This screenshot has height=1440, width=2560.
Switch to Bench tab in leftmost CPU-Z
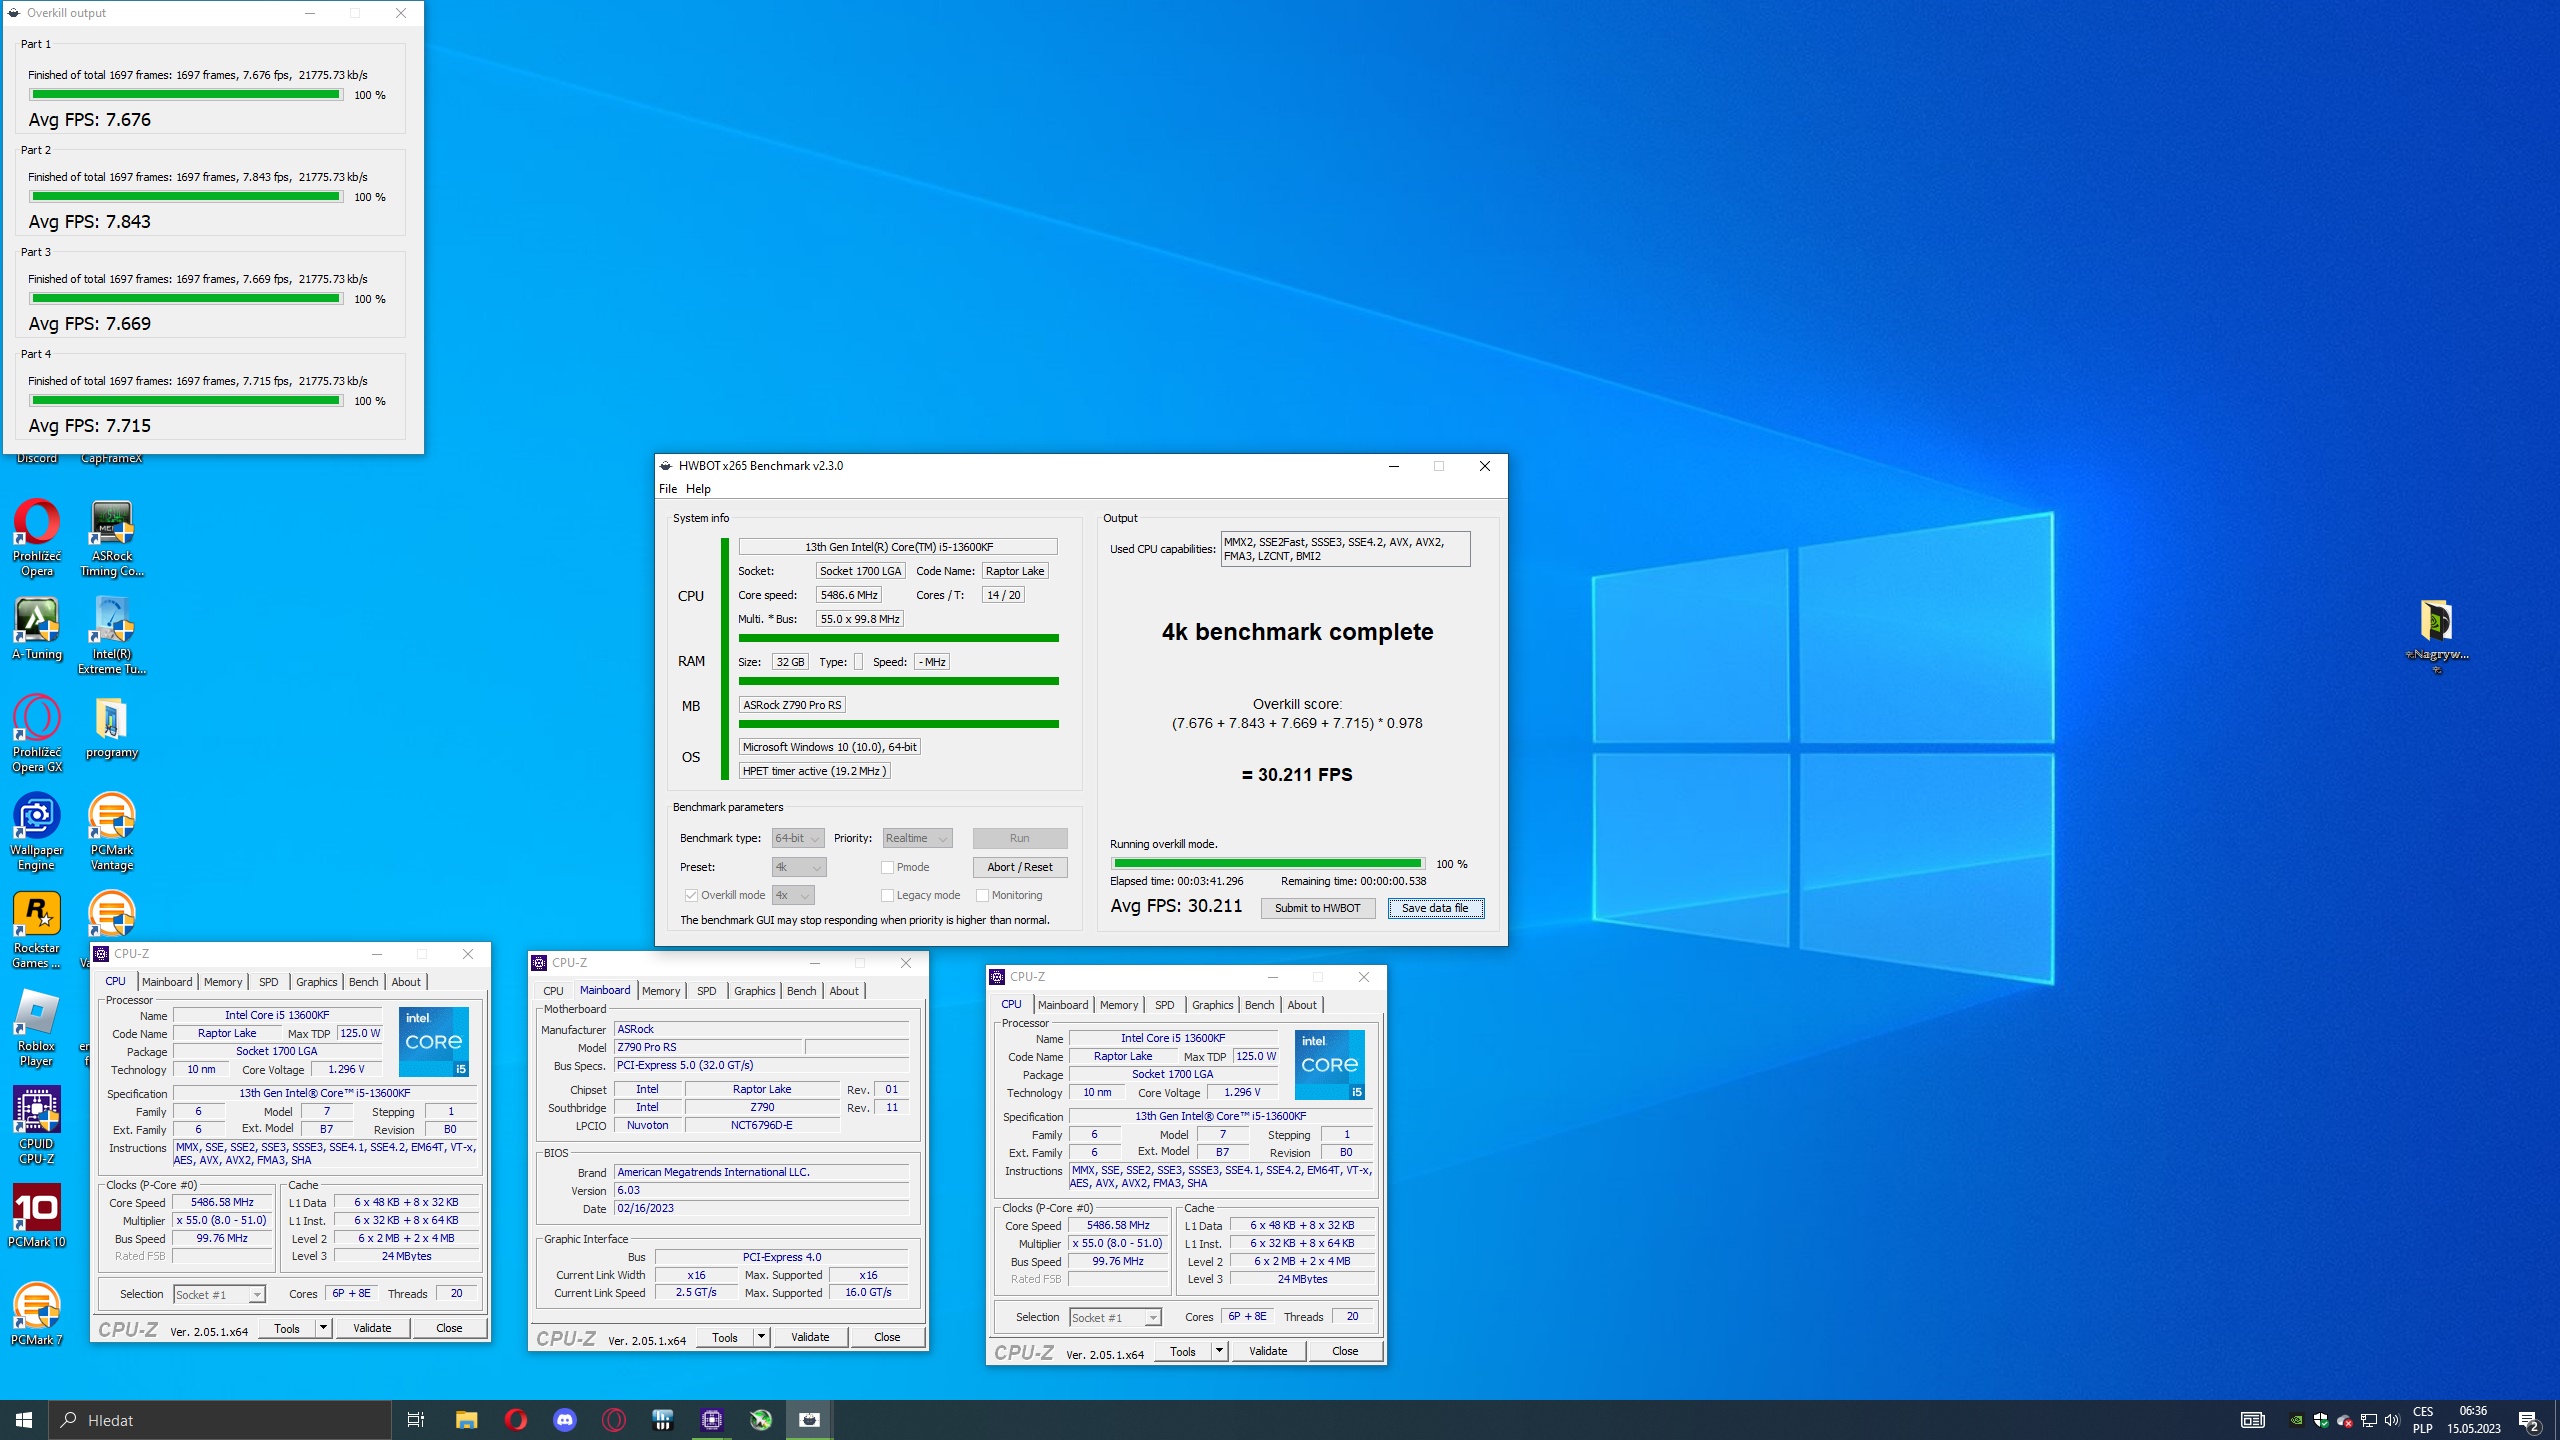tap(363, 982)
